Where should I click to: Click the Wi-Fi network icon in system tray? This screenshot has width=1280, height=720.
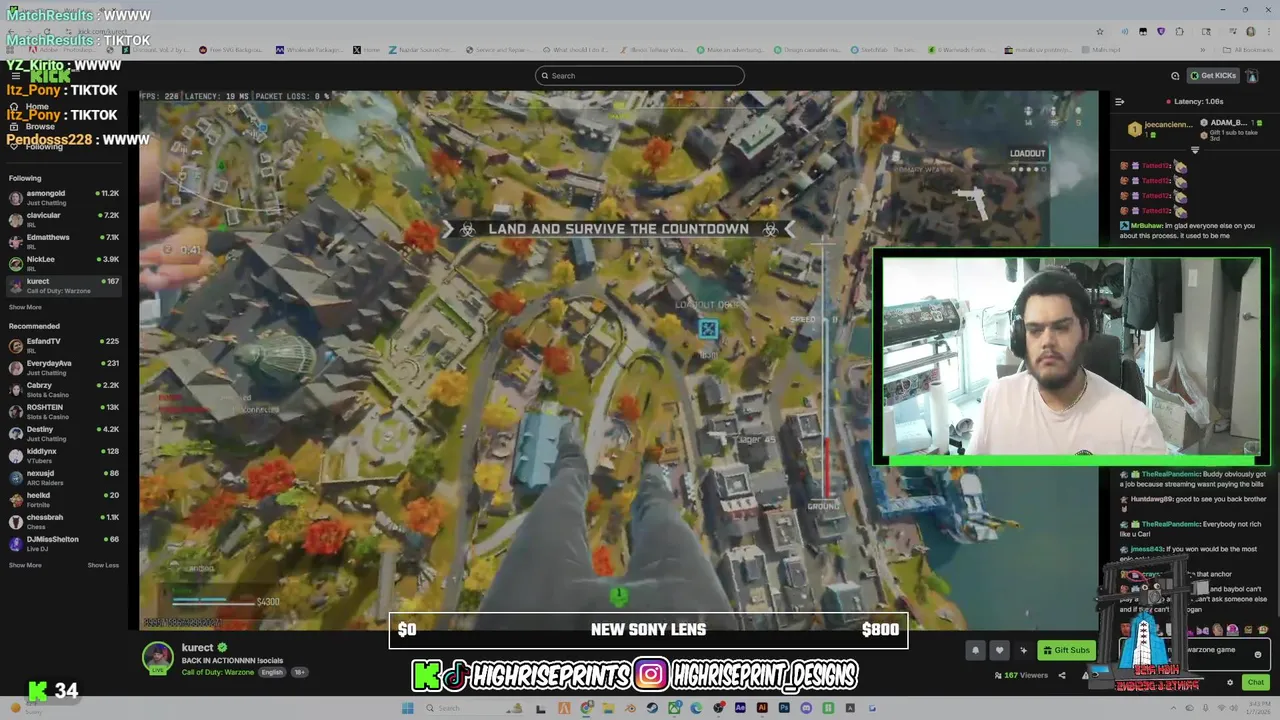pos(1221,708)
